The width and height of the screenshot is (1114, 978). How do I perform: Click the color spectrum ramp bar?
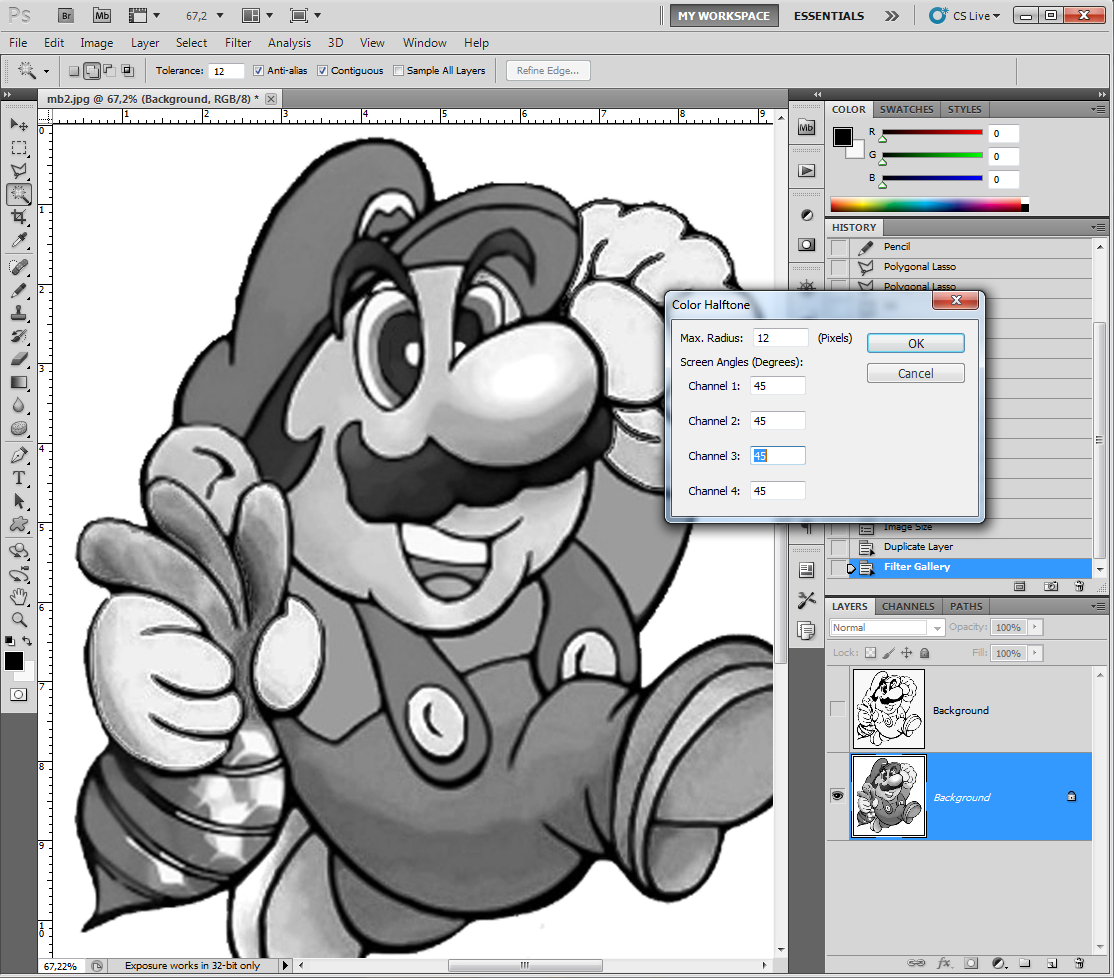pyautogui.click(x=925, y=205)
